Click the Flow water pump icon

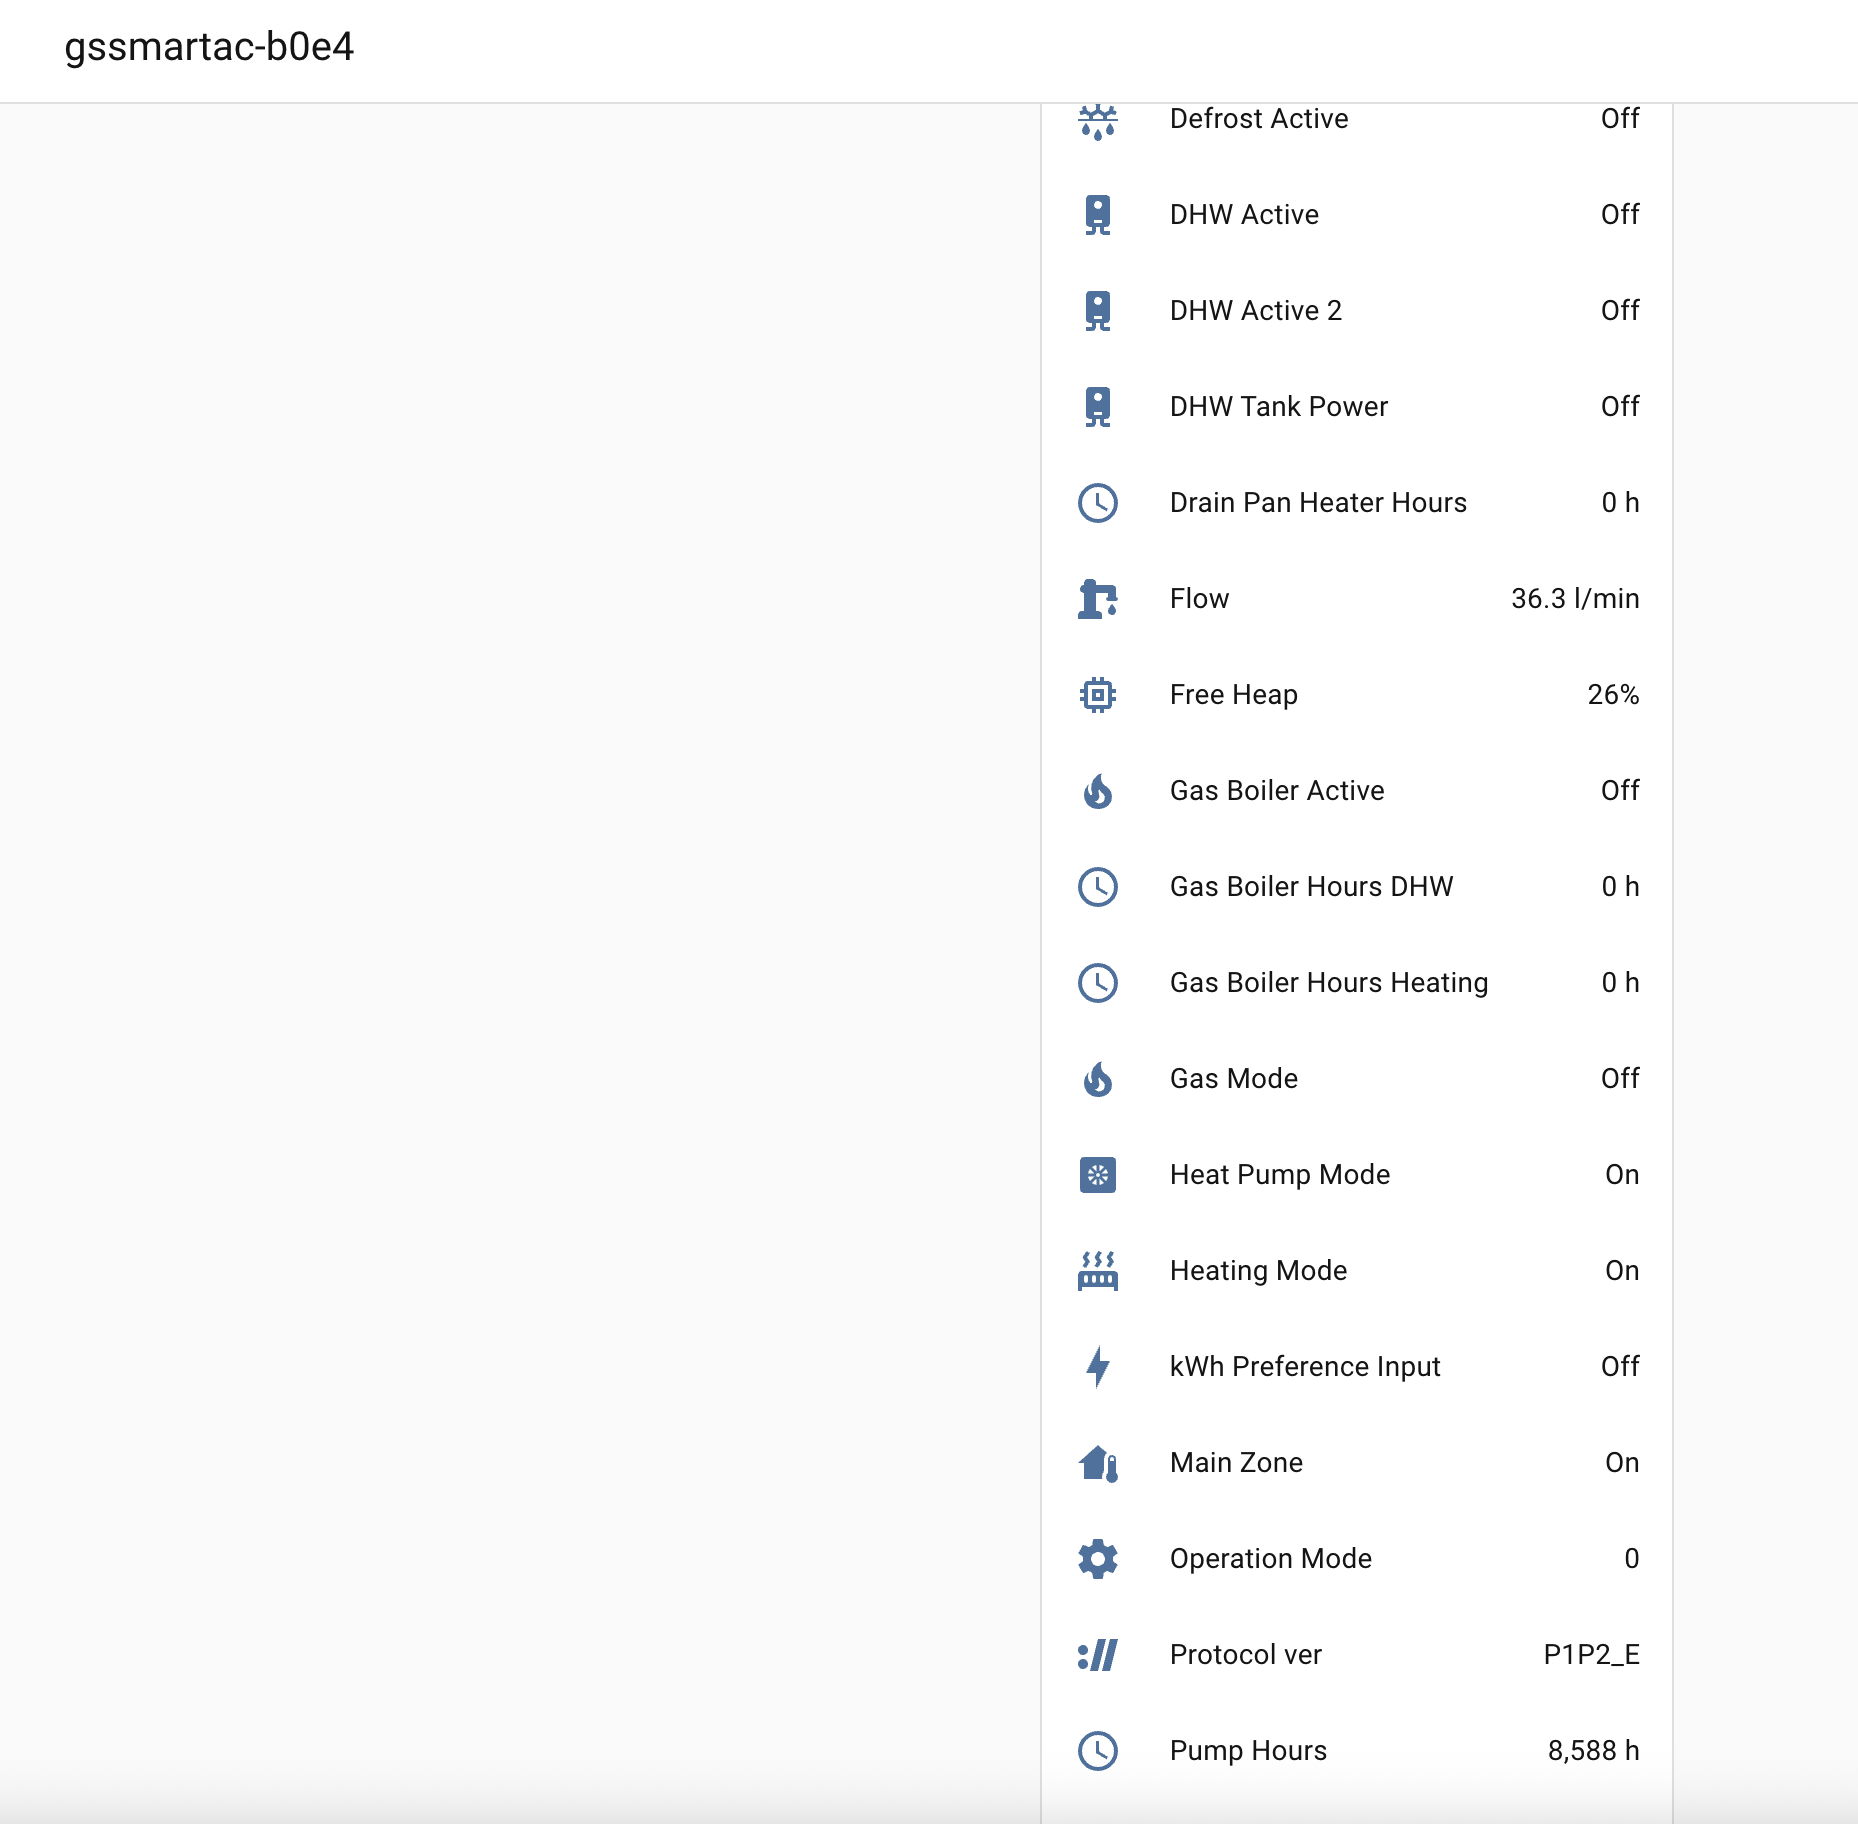point(1097,599)
